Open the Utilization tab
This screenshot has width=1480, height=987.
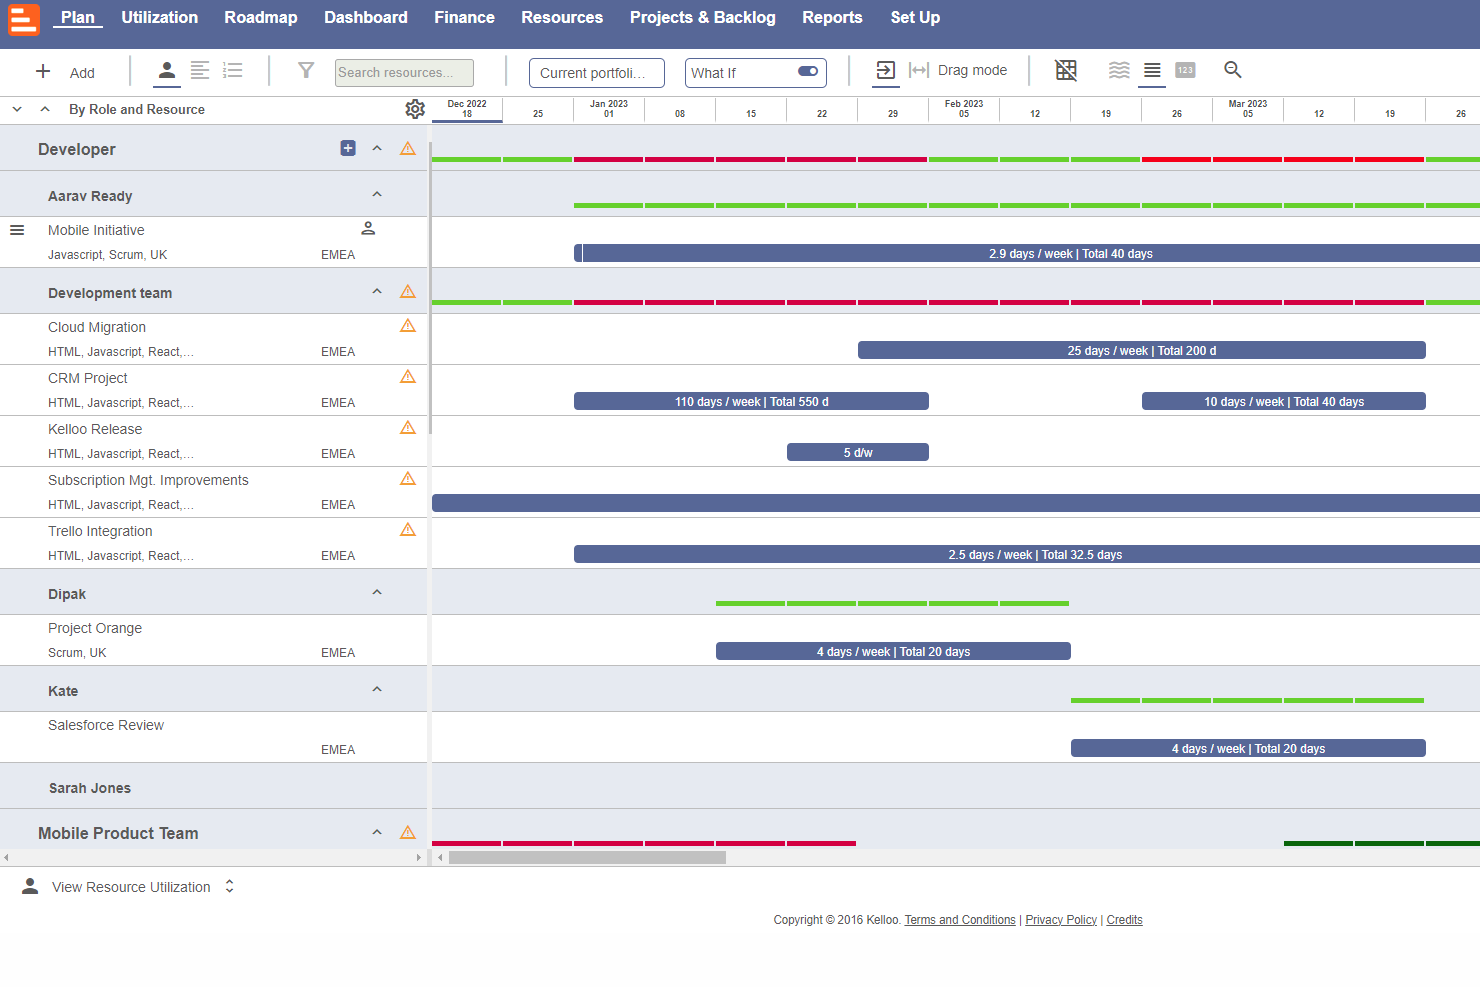[160, 18]
